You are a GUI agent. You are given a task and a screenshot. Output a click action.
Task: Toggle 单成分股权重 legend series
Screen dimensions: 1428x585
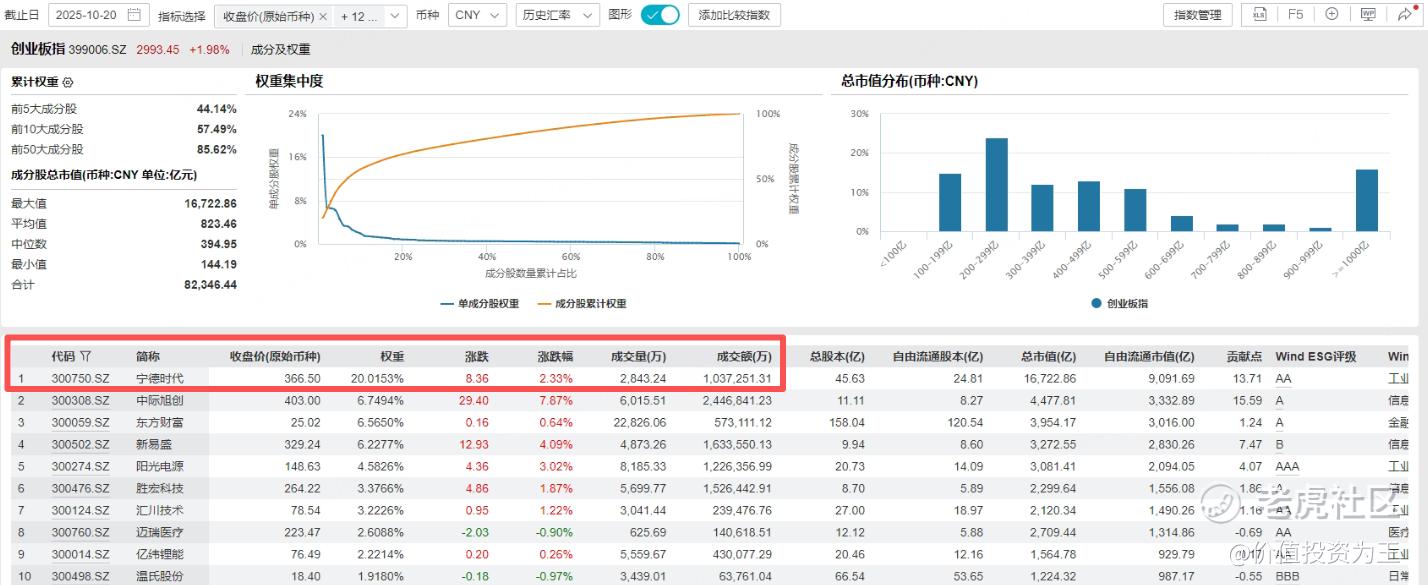click(x=479, y=304)
